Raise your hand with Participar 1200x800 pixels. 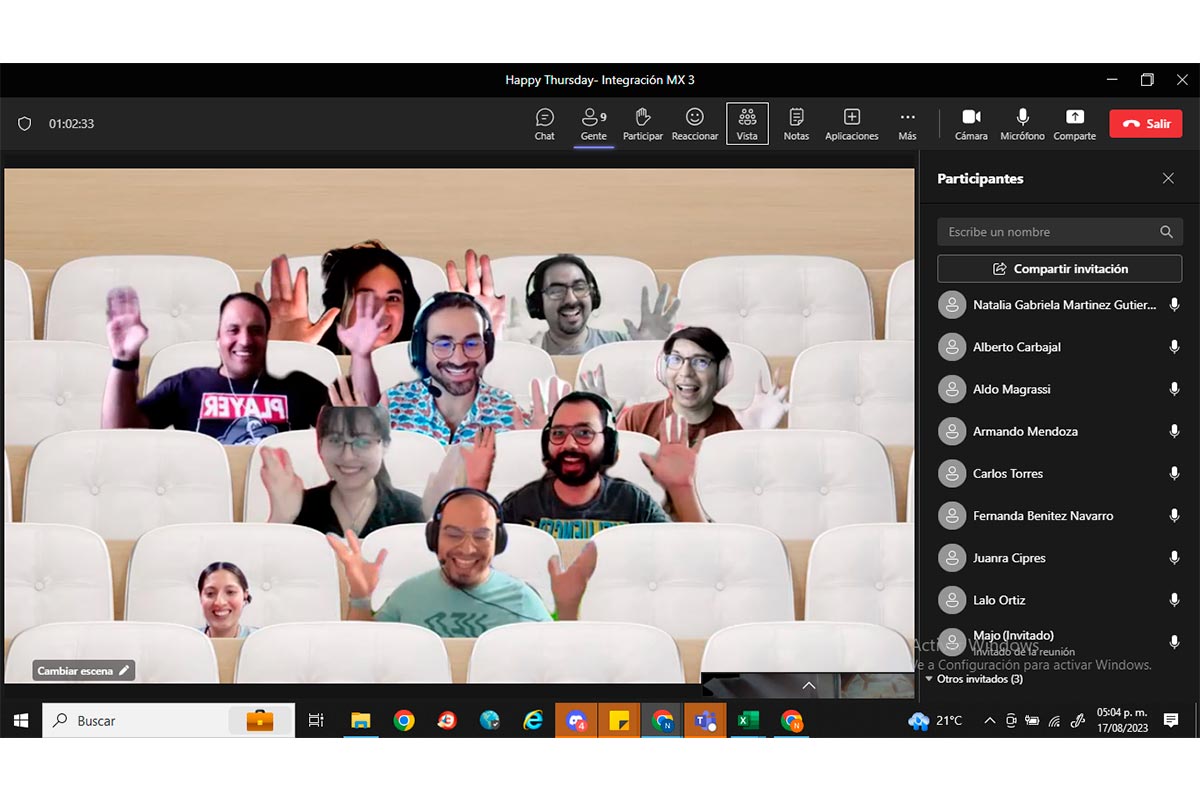[x=643, y=124]
